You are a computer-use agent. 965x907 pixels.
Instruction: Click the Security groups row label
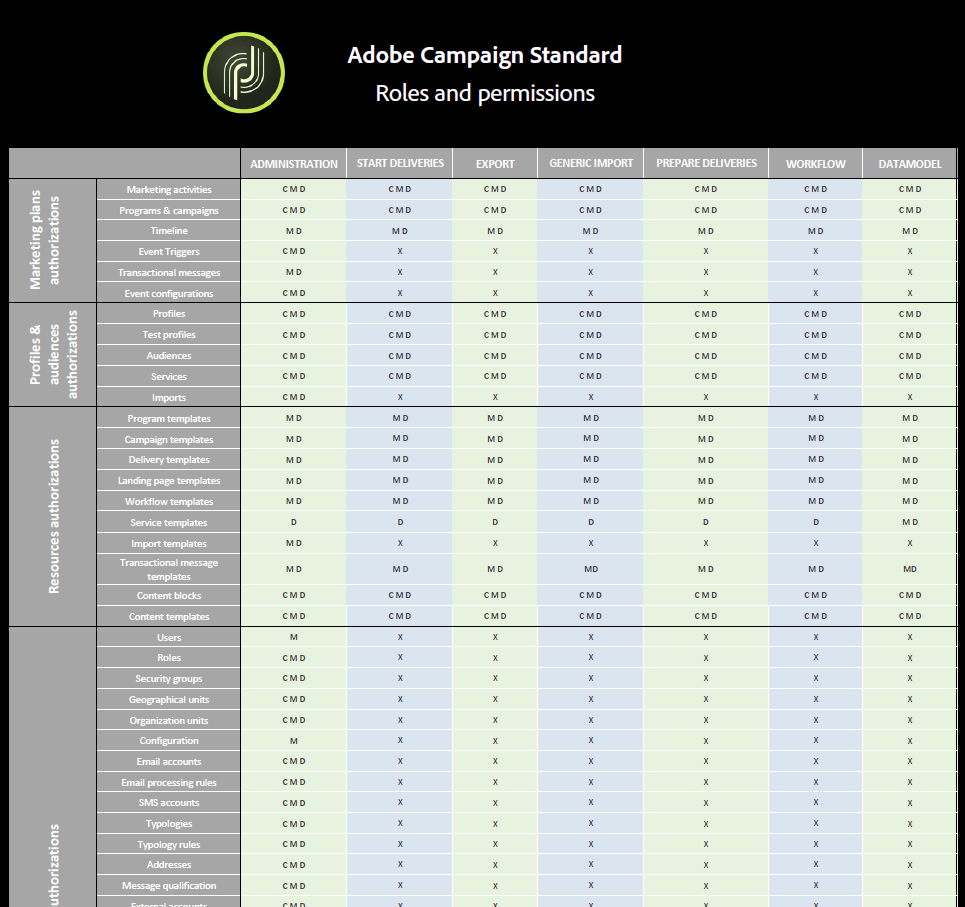169,679
